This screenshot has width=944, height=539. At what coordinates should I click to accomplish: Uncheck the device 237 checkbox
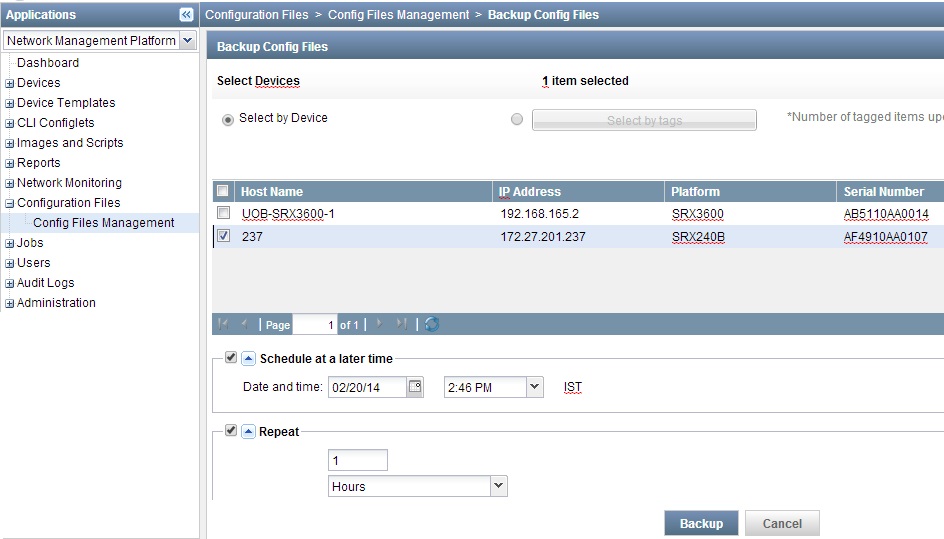223,235
